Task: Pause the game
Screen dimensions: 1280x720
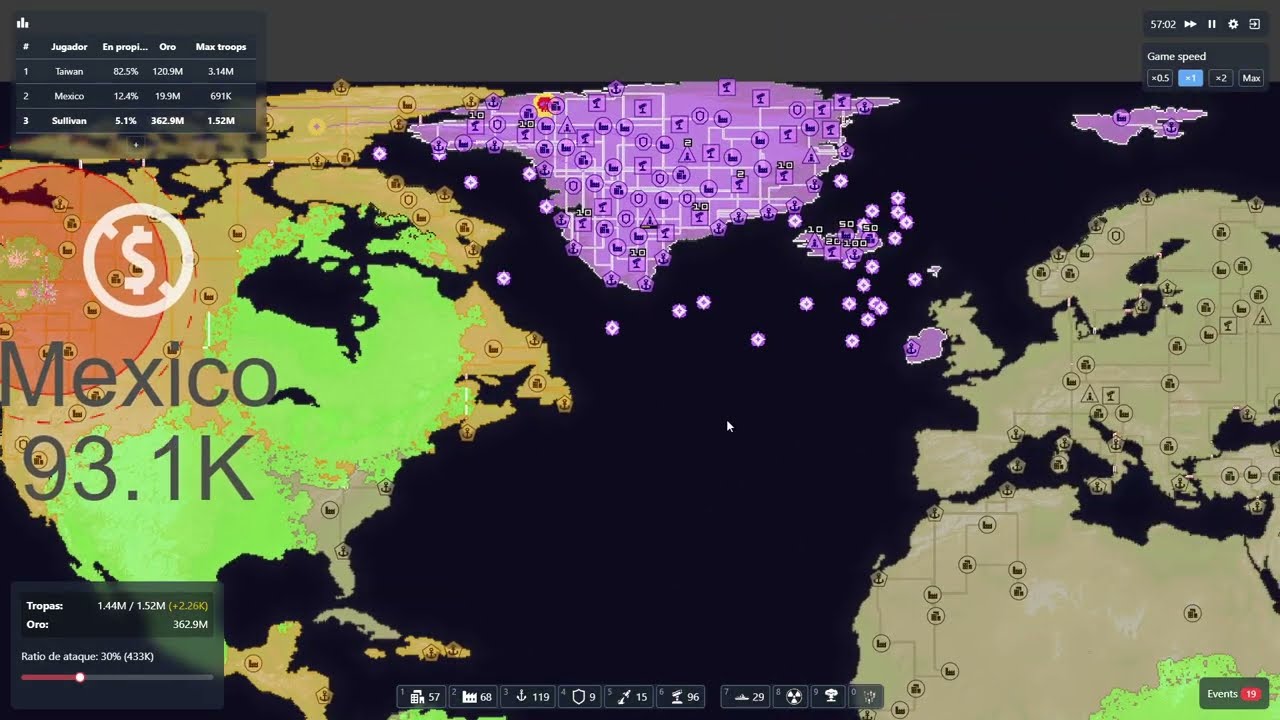Action: click(x=1212, y=24)
